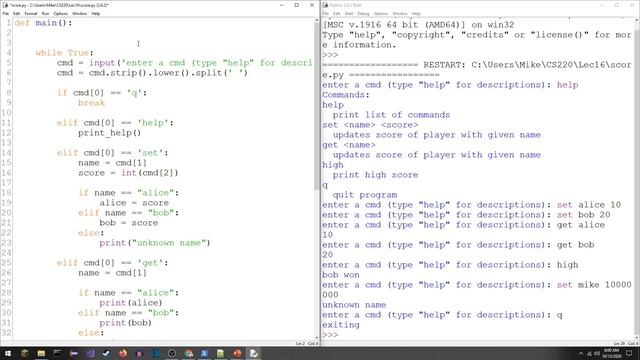Open File menu in score.py editor
Screen dimensions: 640x360
[x=6, y=13]
